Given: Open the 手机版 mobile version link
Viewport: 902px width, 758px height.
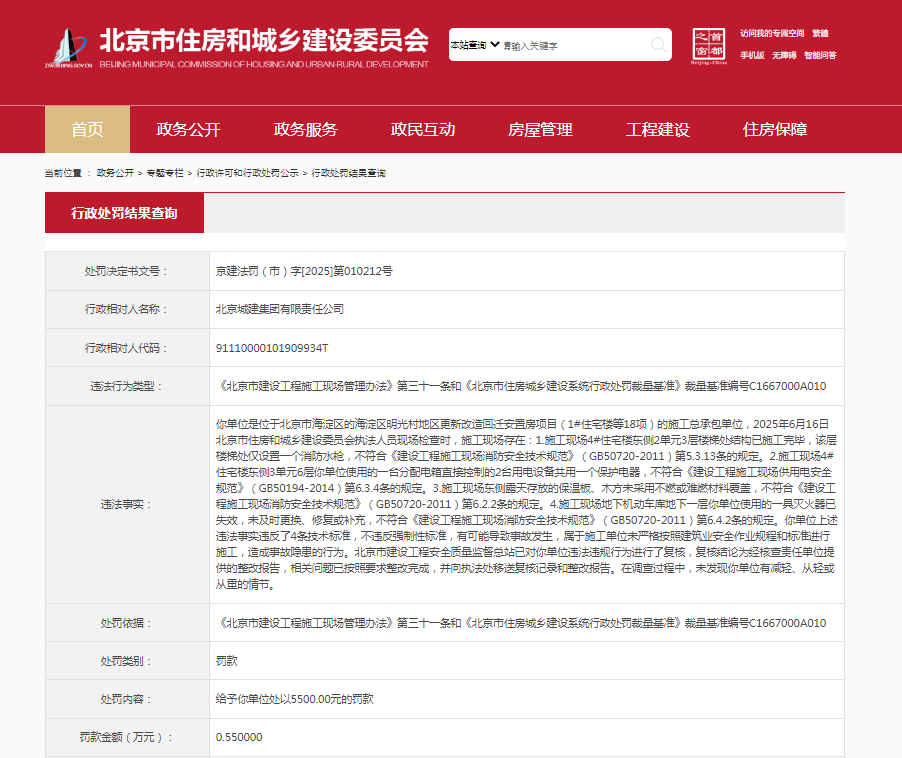Looking at the screenshot, I should [752, 55].
